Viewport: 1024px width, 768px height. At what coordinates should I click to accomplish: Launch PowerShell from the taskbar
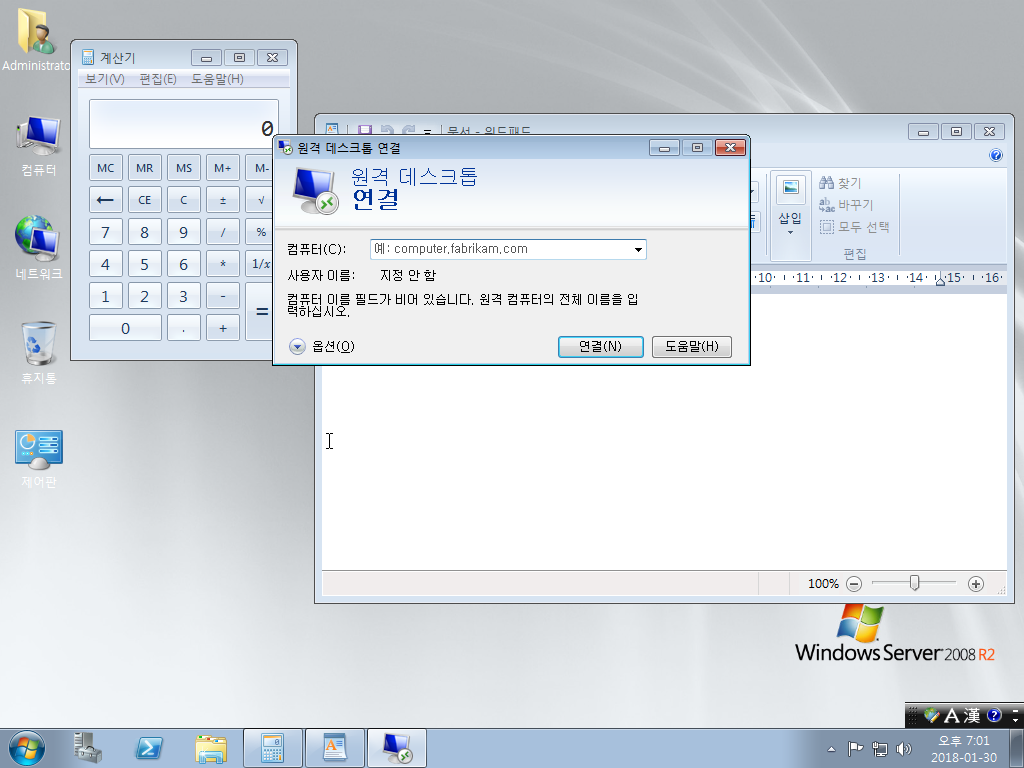pos(148,748)
